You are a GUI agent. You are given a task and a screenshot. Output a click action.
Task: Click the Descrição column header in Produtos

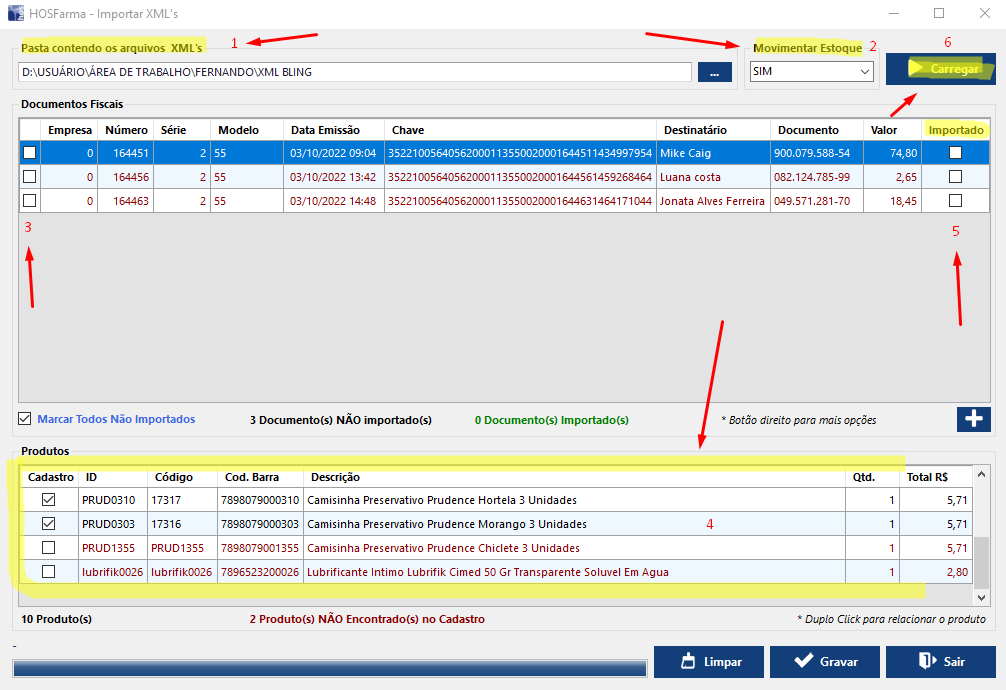pos(574,477)
